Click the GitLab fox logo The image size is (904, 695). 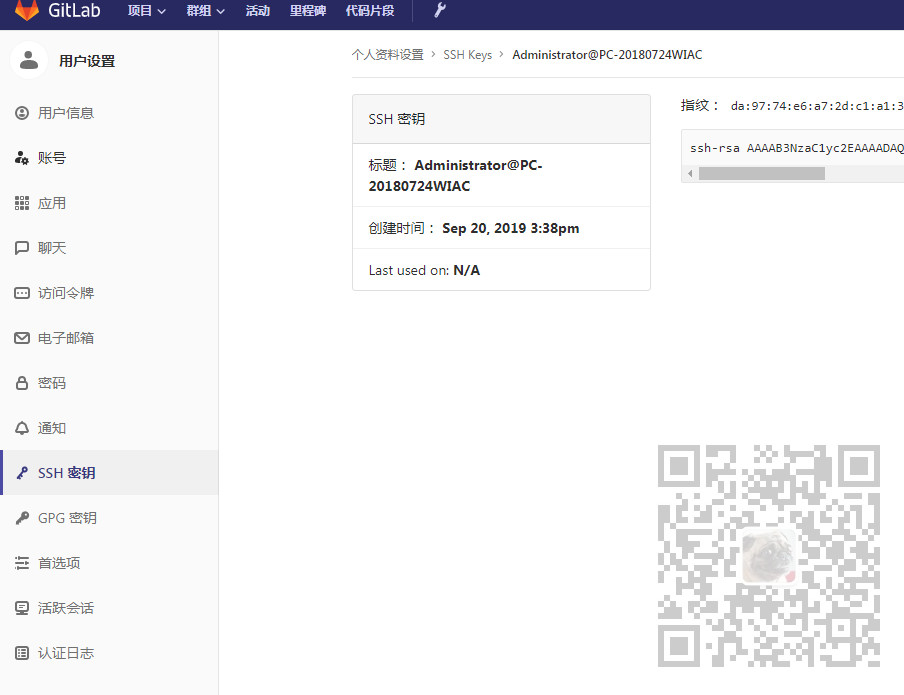pyautogui.click(x=26, y=10)
